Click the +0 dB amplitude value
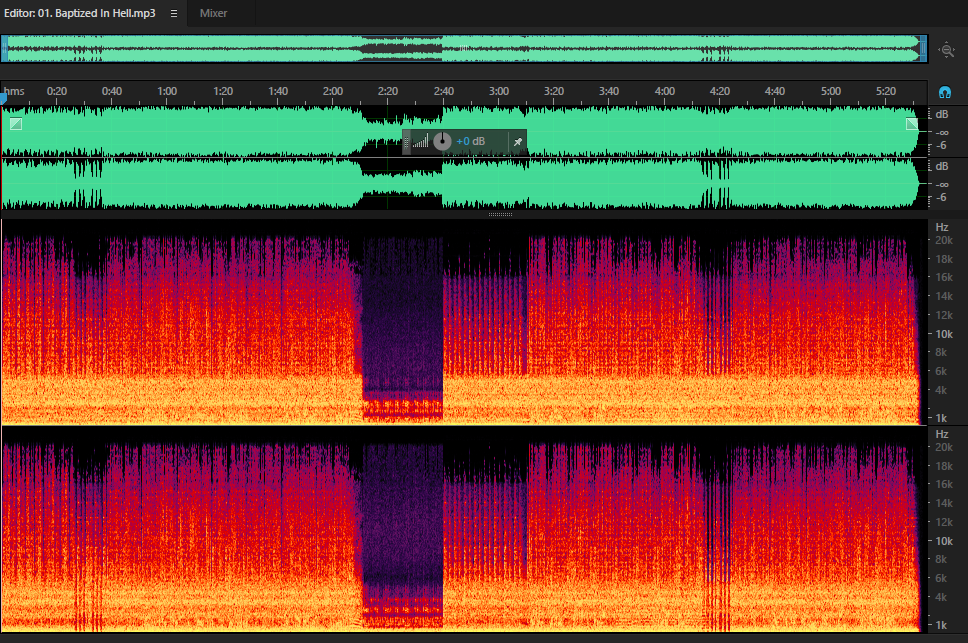This screenshot has height=643, width=968. click(x=470, y=141)
